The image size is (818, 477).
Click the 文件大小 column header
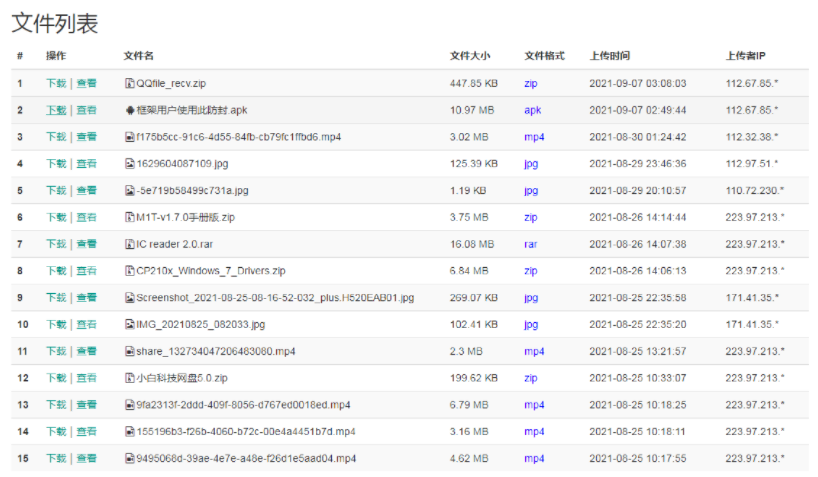click(x=470, y=56)
